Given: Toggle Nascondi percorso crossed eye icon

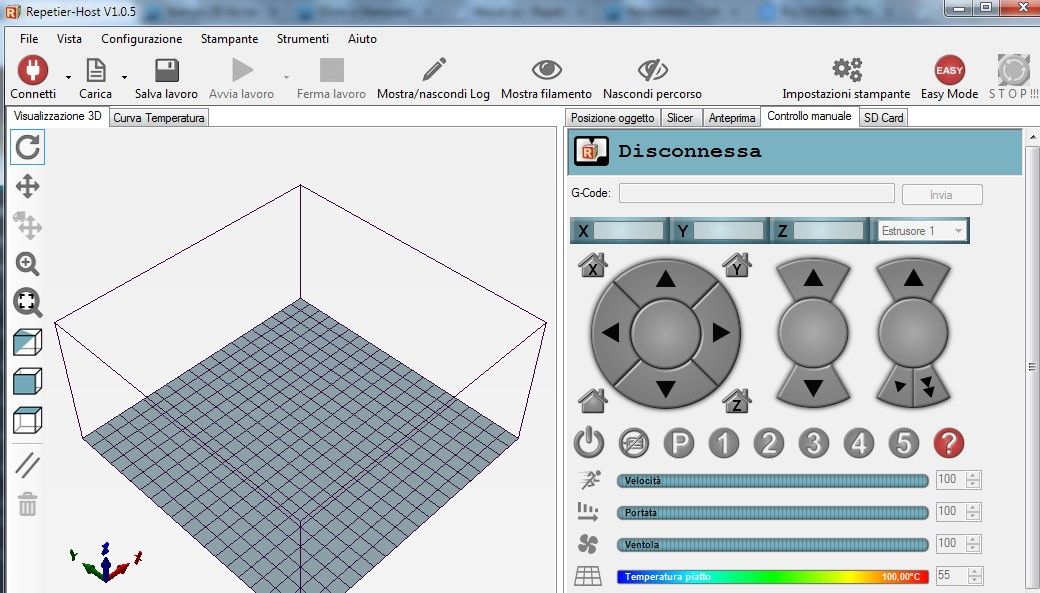Looking at the screenshot, I should pos(652,70).
